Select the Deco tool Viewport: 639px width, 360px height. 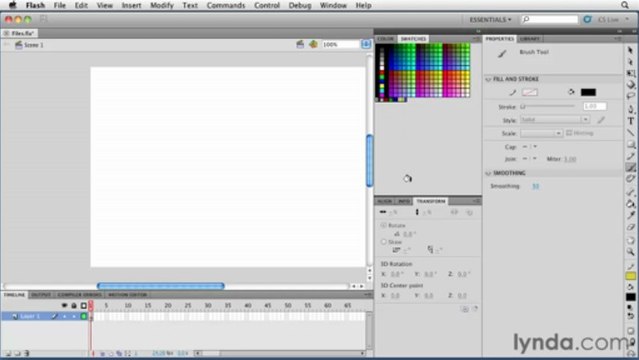pos(630,179)
